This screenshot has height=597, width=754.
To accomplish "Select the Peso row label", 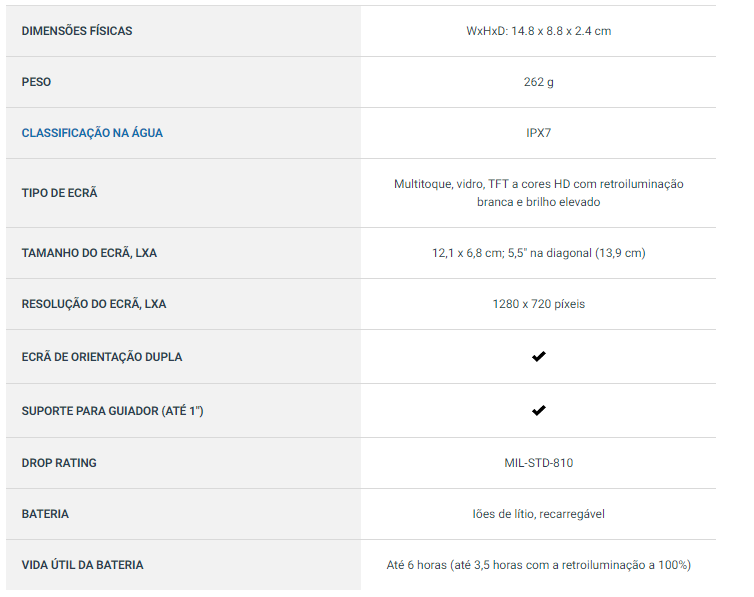I will [x=36, y=82].
